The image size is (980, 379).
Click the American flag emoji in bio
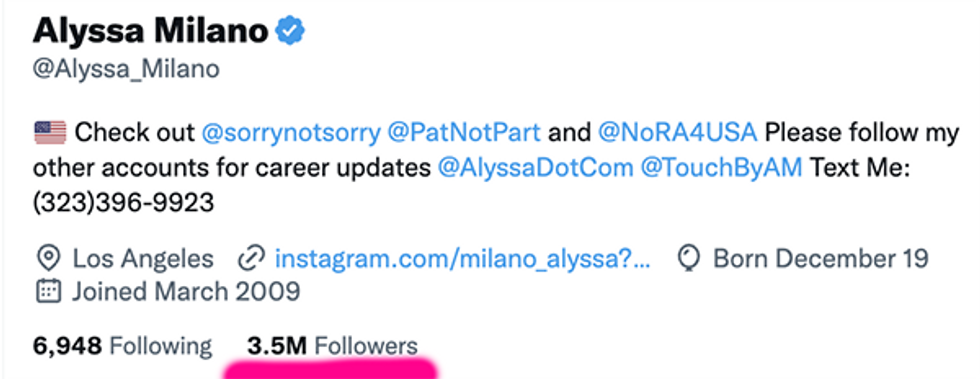click(50, 133)
